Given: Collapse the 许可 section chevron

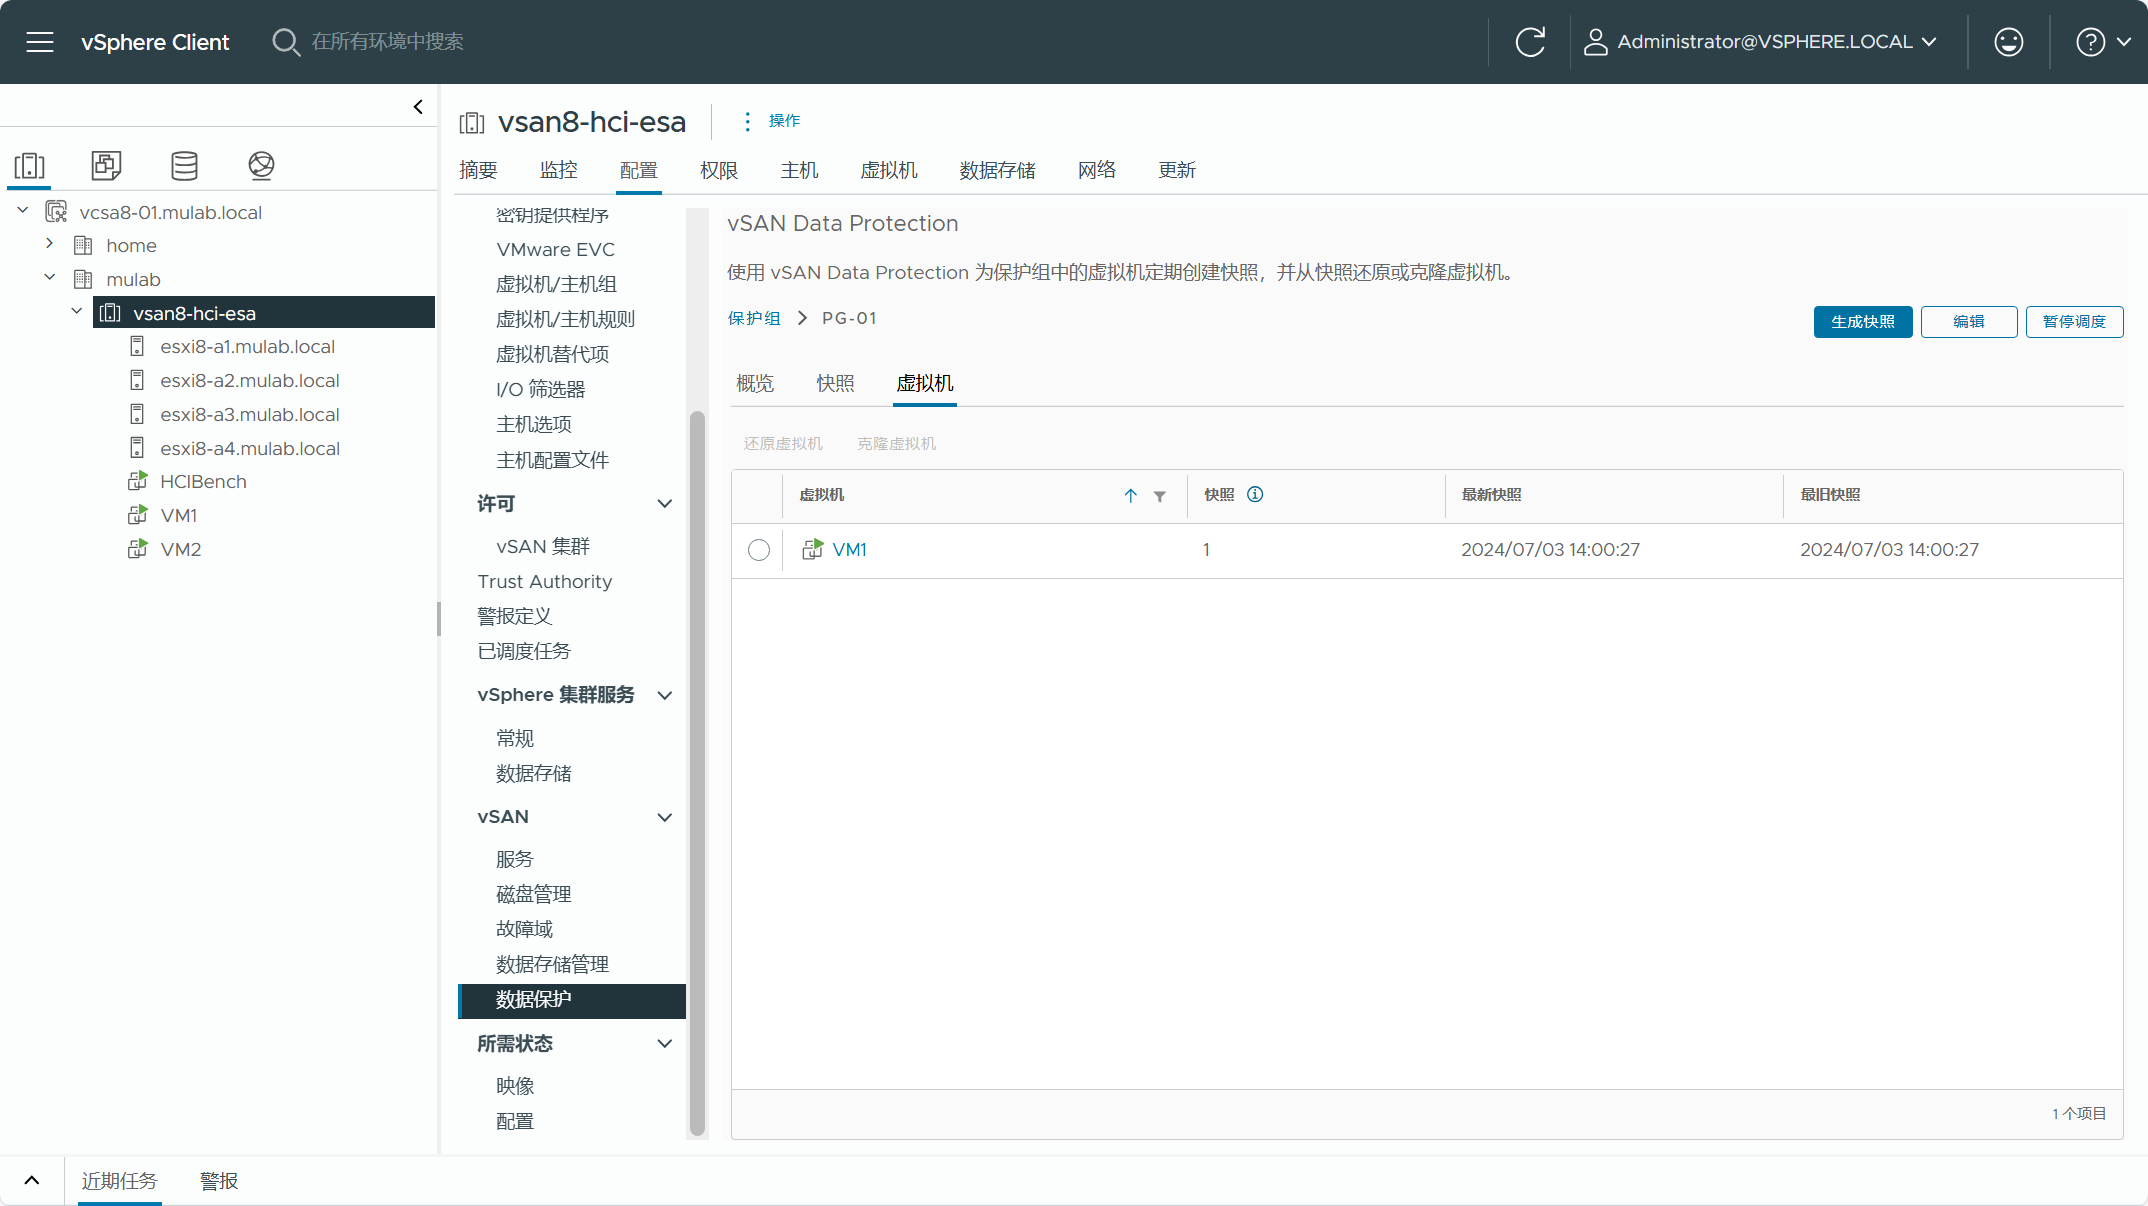Looking at the screenshot, I should tap(664, 504).
